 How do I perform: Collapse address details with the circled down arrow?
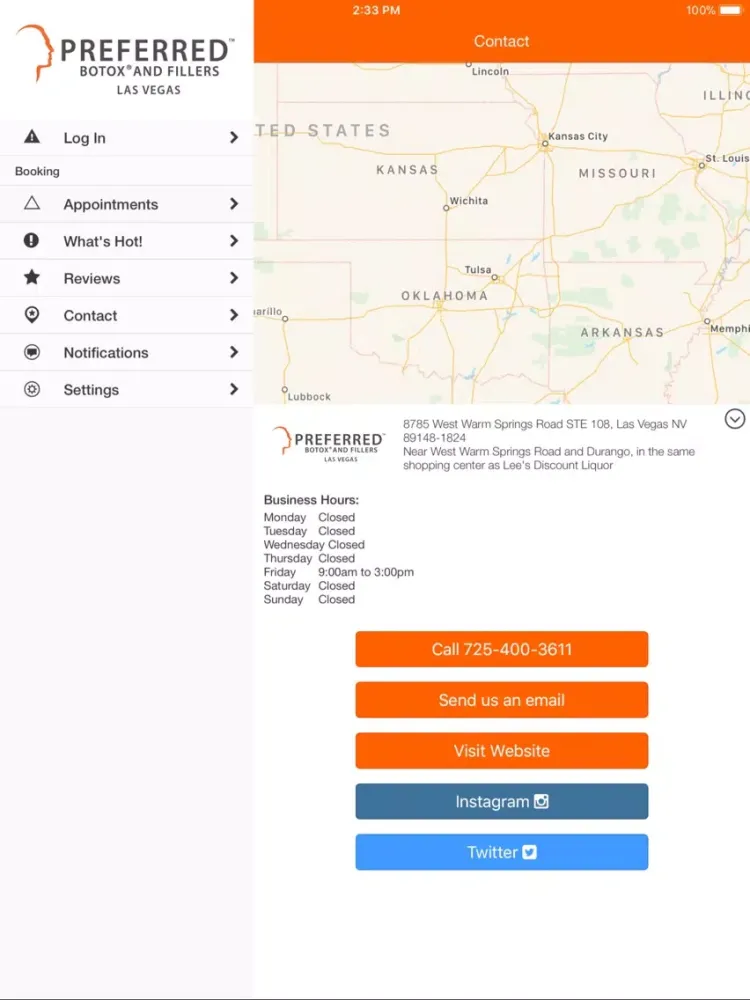point(735,419)
